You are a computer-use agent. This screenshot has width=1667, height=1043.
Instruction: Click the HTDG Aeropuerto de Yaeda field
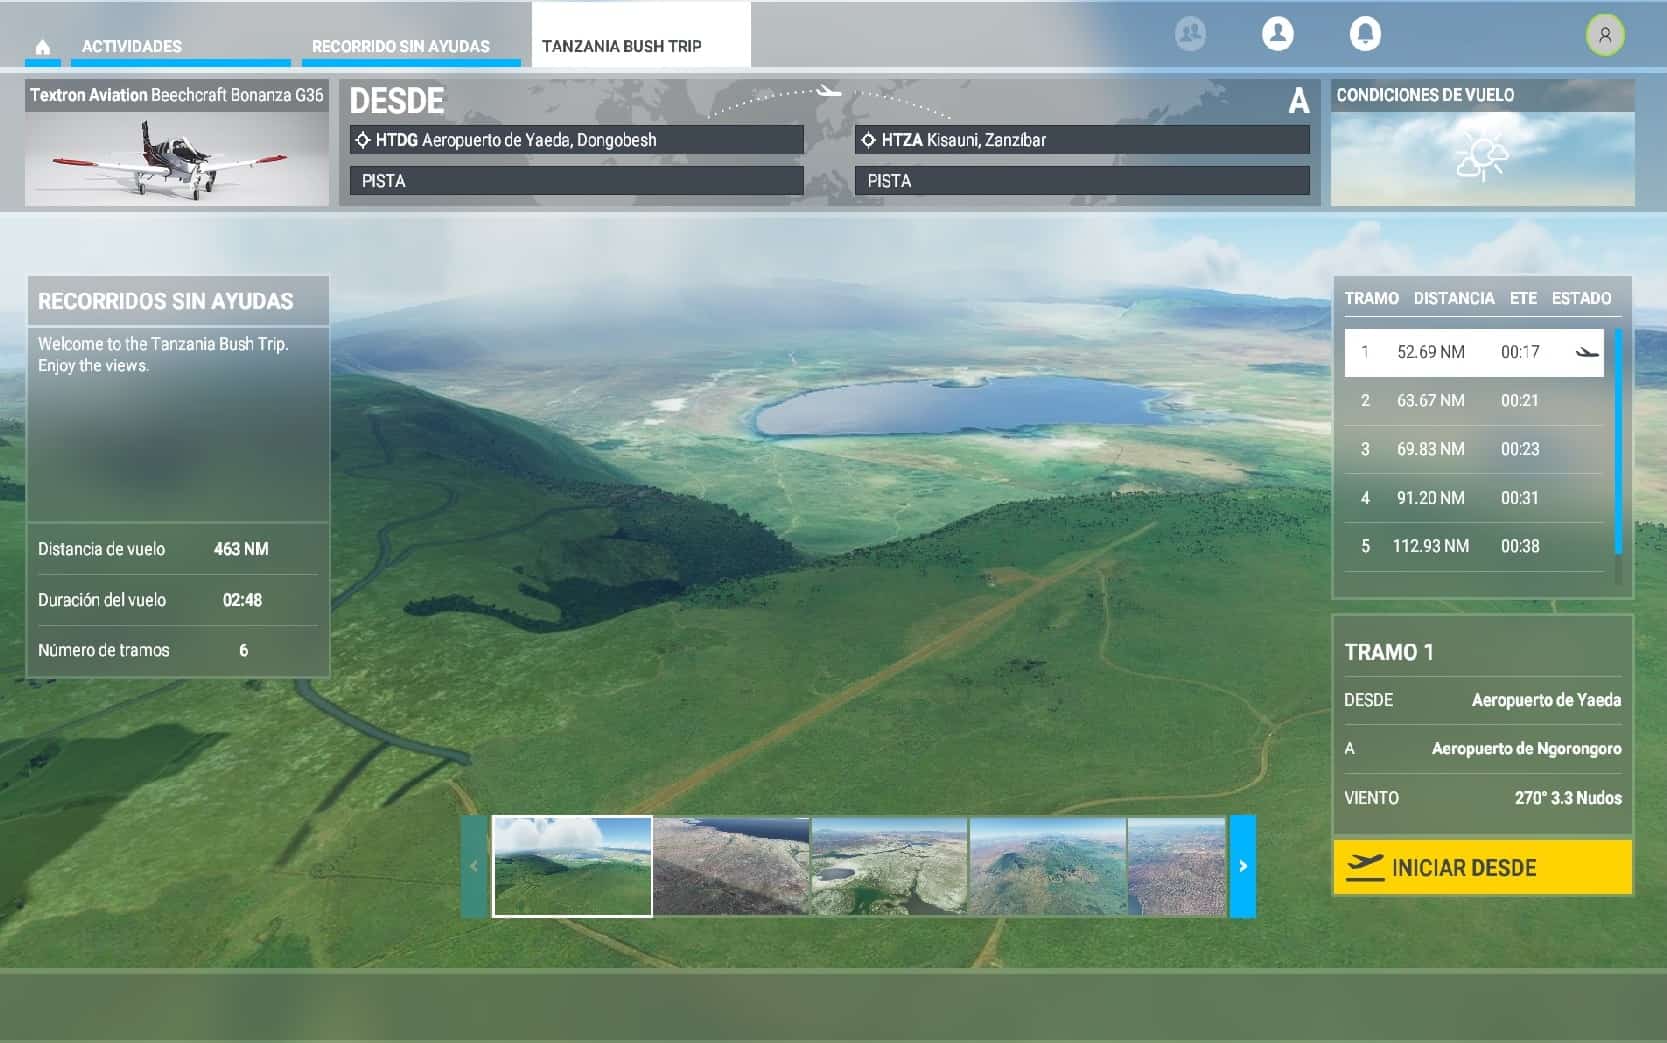(x=576, y=140)
